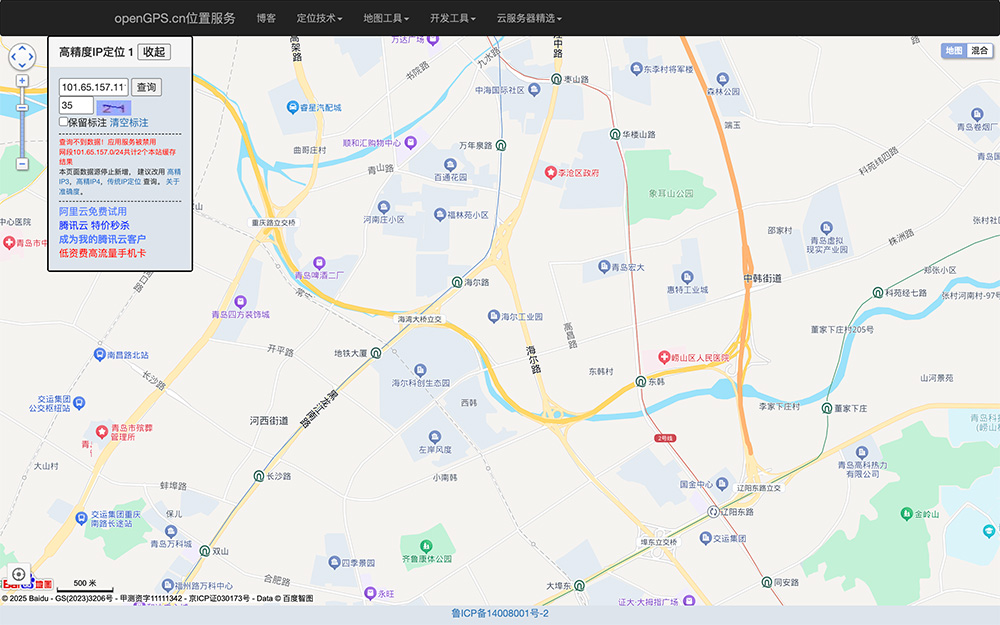Select the 华楼山路 metro station icon
The width and height of the screenshot is (1000, 625).
(615, 134)
